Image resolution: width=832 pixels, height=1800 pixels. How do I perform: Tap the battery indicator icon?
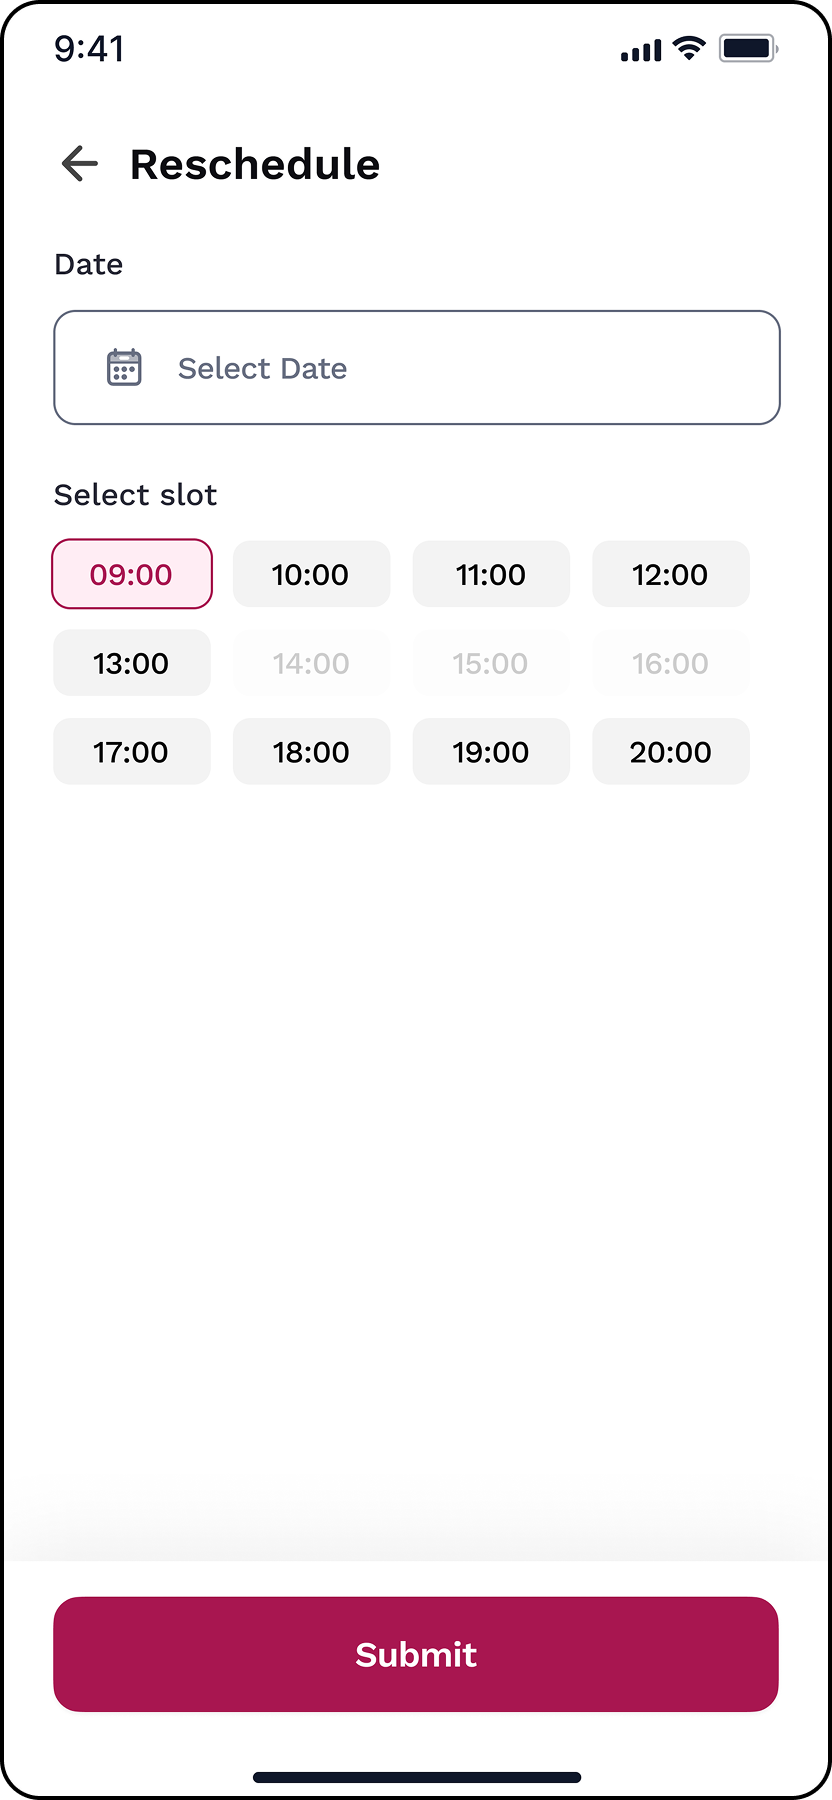pos(748,48)
